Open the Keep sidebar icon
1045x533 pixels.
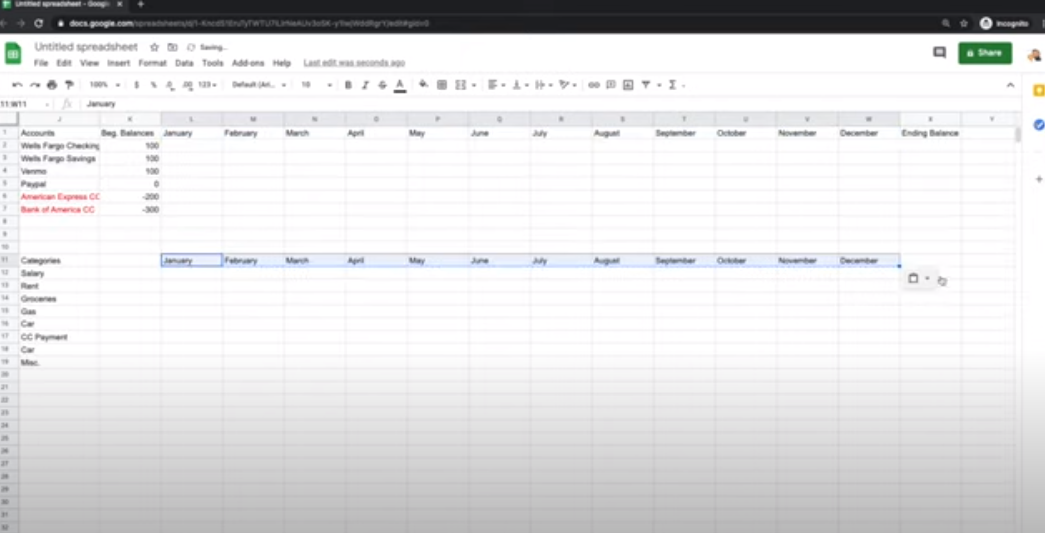(x=1038, y=91)
